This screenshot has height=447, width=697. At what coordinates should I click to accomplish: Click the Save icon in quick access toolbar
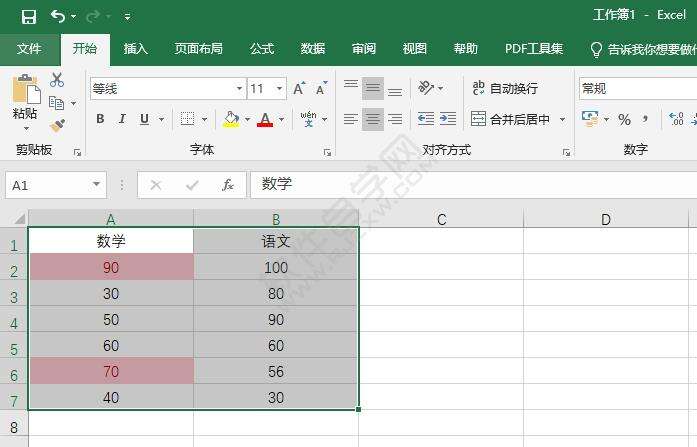coord(29,17)
